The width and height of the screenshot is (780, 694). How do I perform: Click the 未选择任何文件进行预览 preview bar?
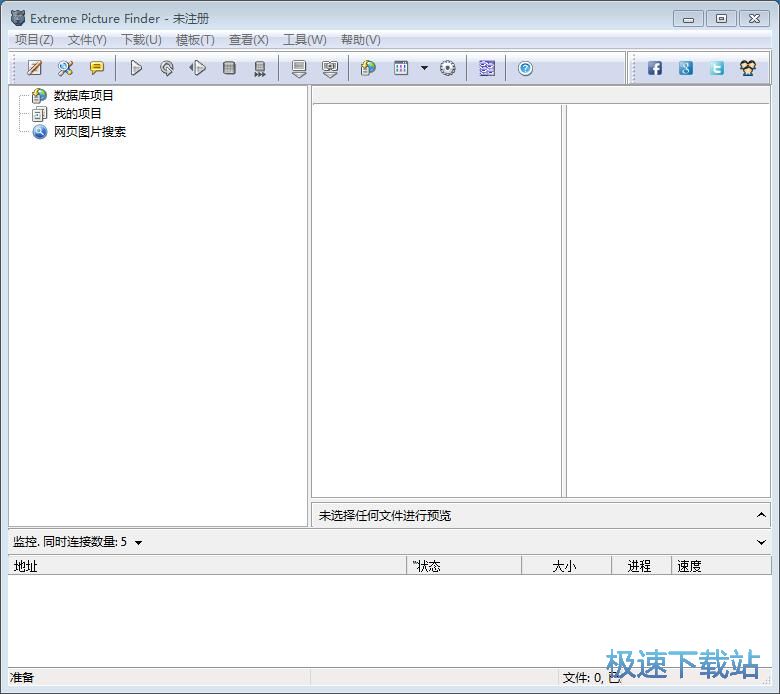541,515
